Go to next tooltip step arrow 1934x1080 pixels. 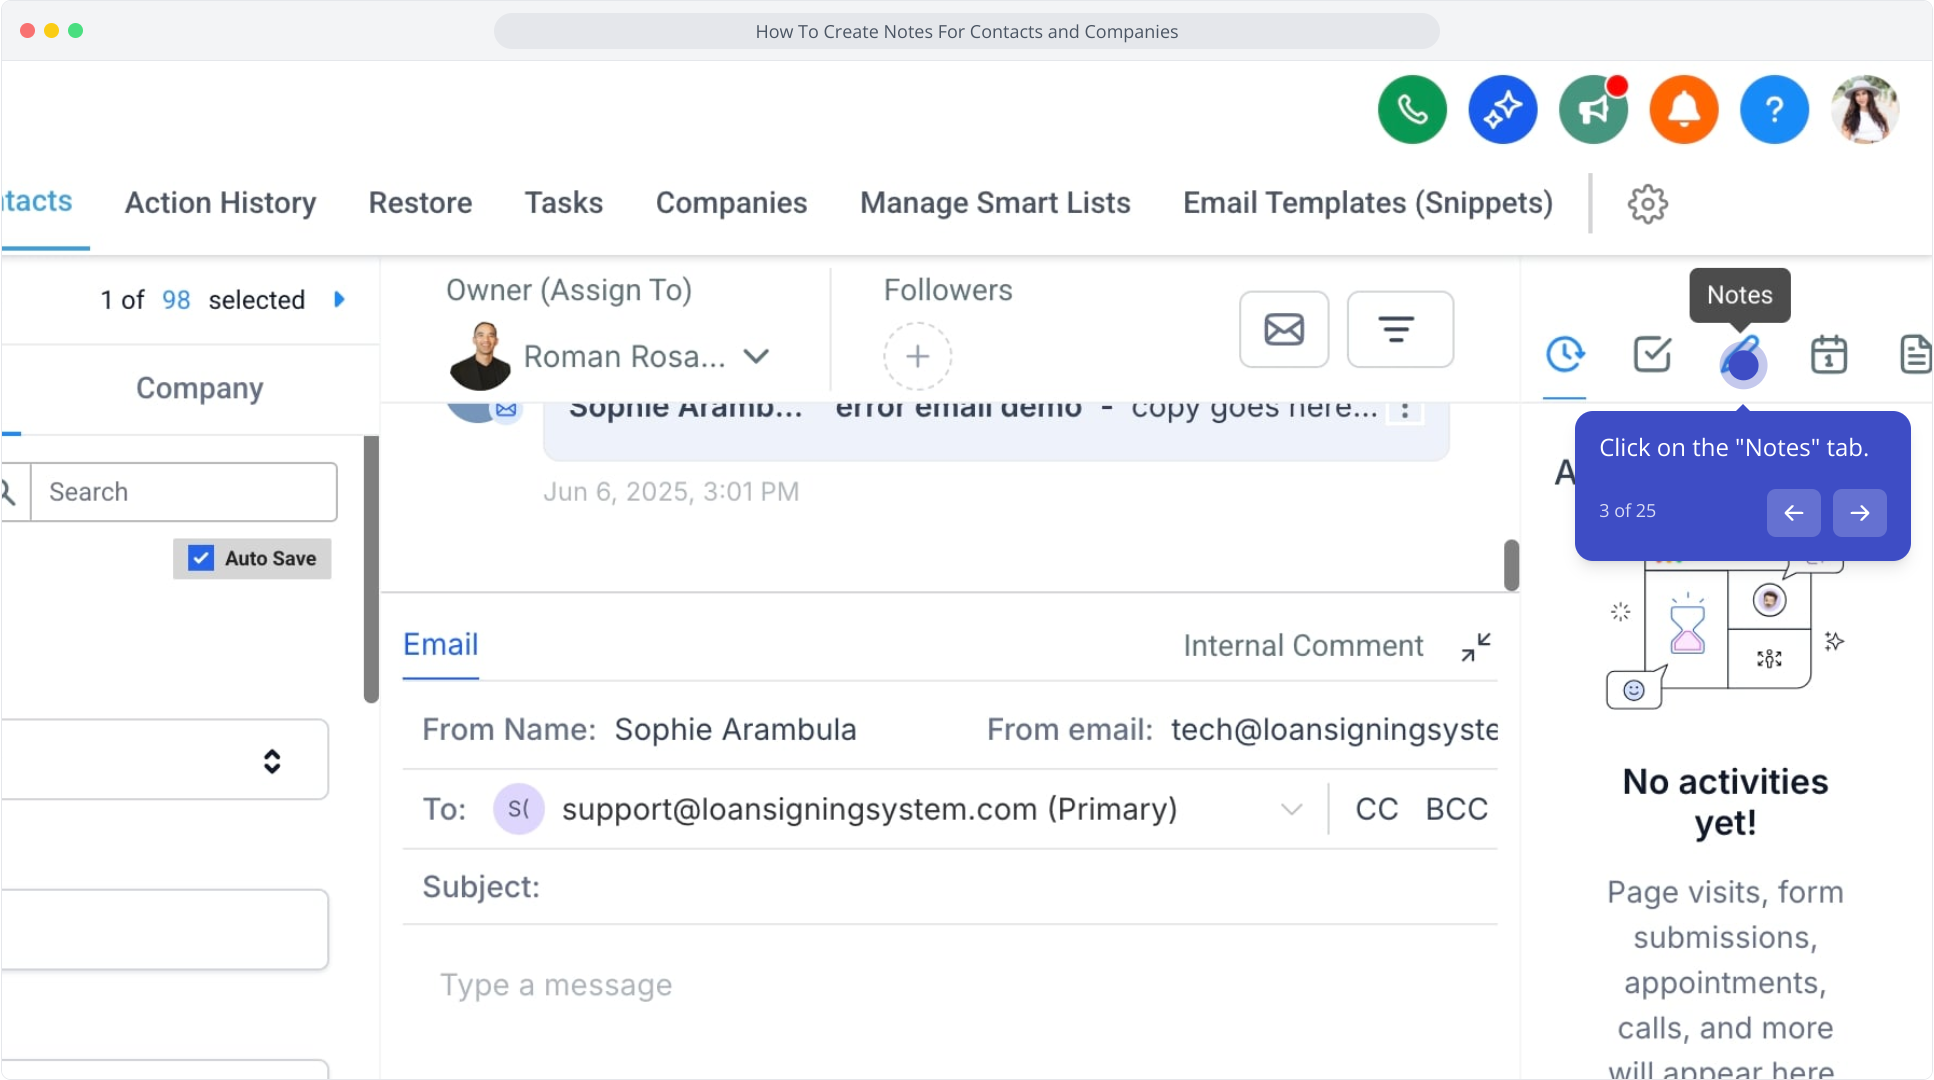1859,512
